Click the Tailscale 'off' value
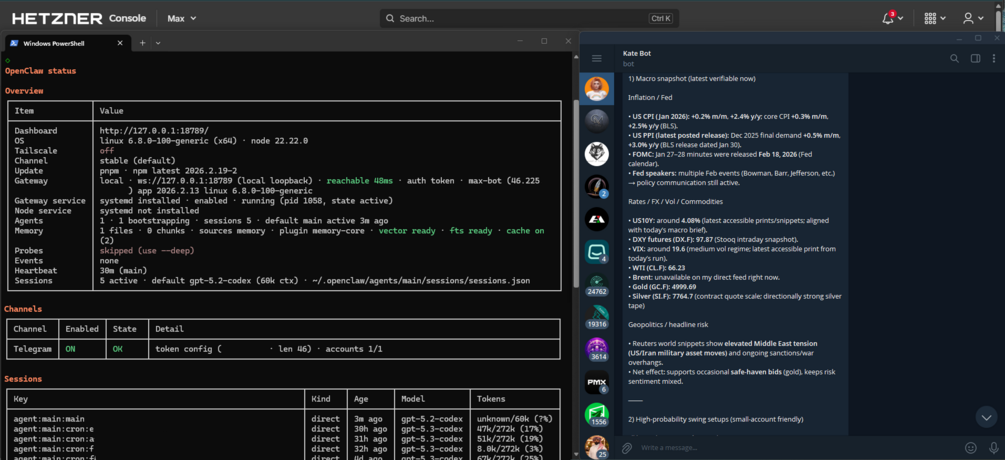This screenshot has width=1005, height=460. (x=107, y=151)
